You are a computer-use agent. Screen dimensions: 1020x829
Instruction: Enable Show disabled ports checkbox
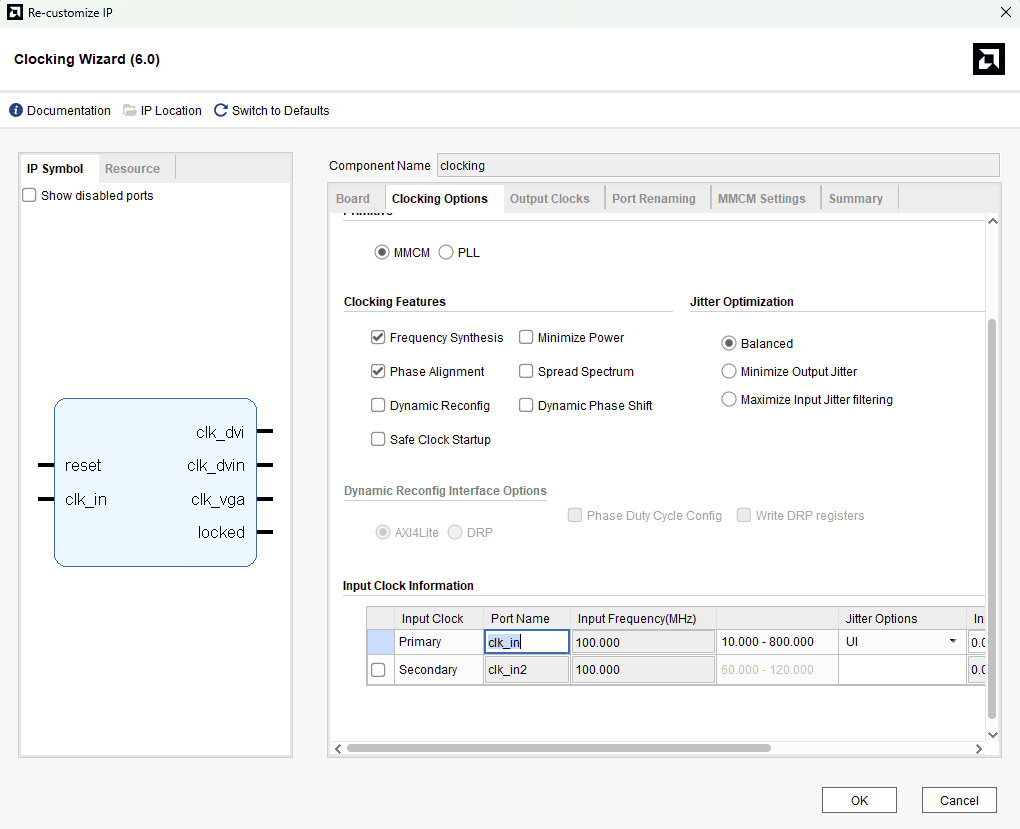30,196
